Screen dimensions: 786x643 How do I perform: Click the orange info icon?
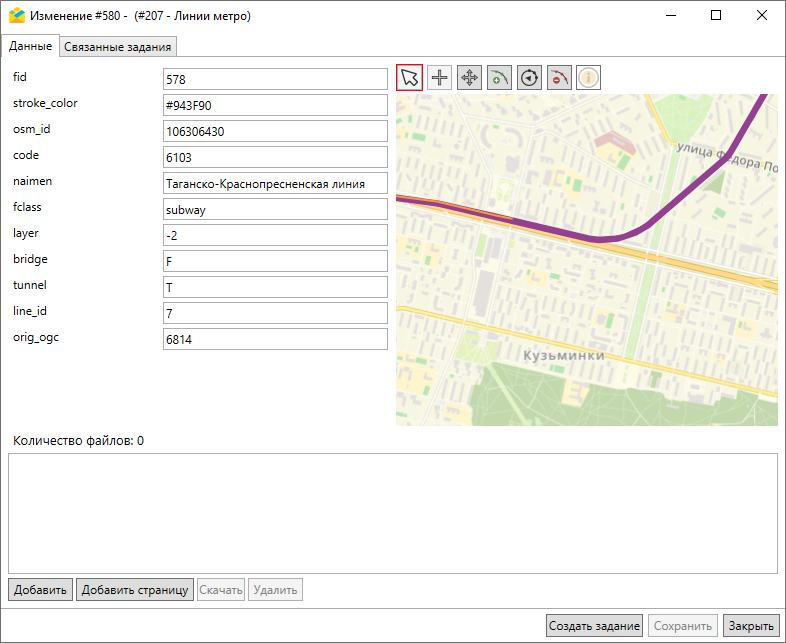click(x=590, y=78)
